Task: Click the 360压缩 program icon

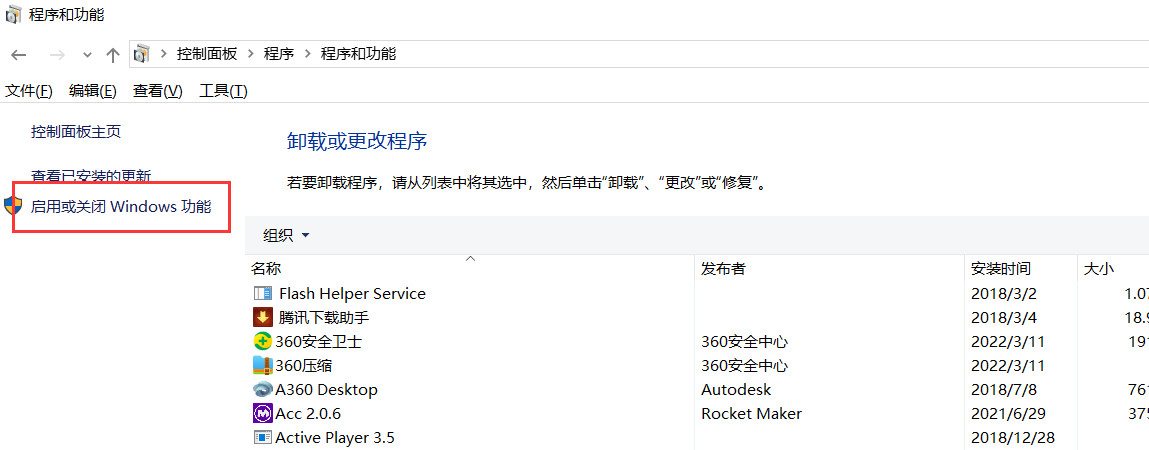Action: point(262,365)
